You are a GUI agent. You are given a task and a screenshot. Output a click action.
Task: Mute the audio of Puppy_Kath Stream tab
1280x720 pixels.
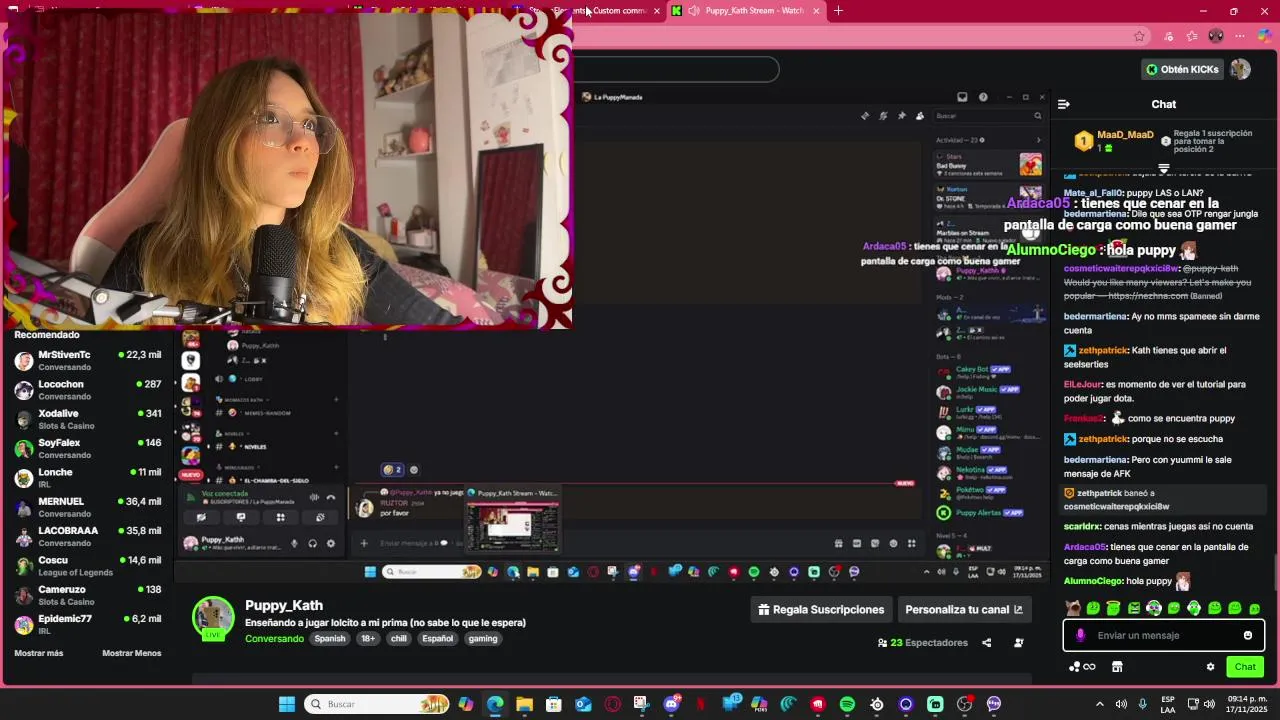coord(693,11)
